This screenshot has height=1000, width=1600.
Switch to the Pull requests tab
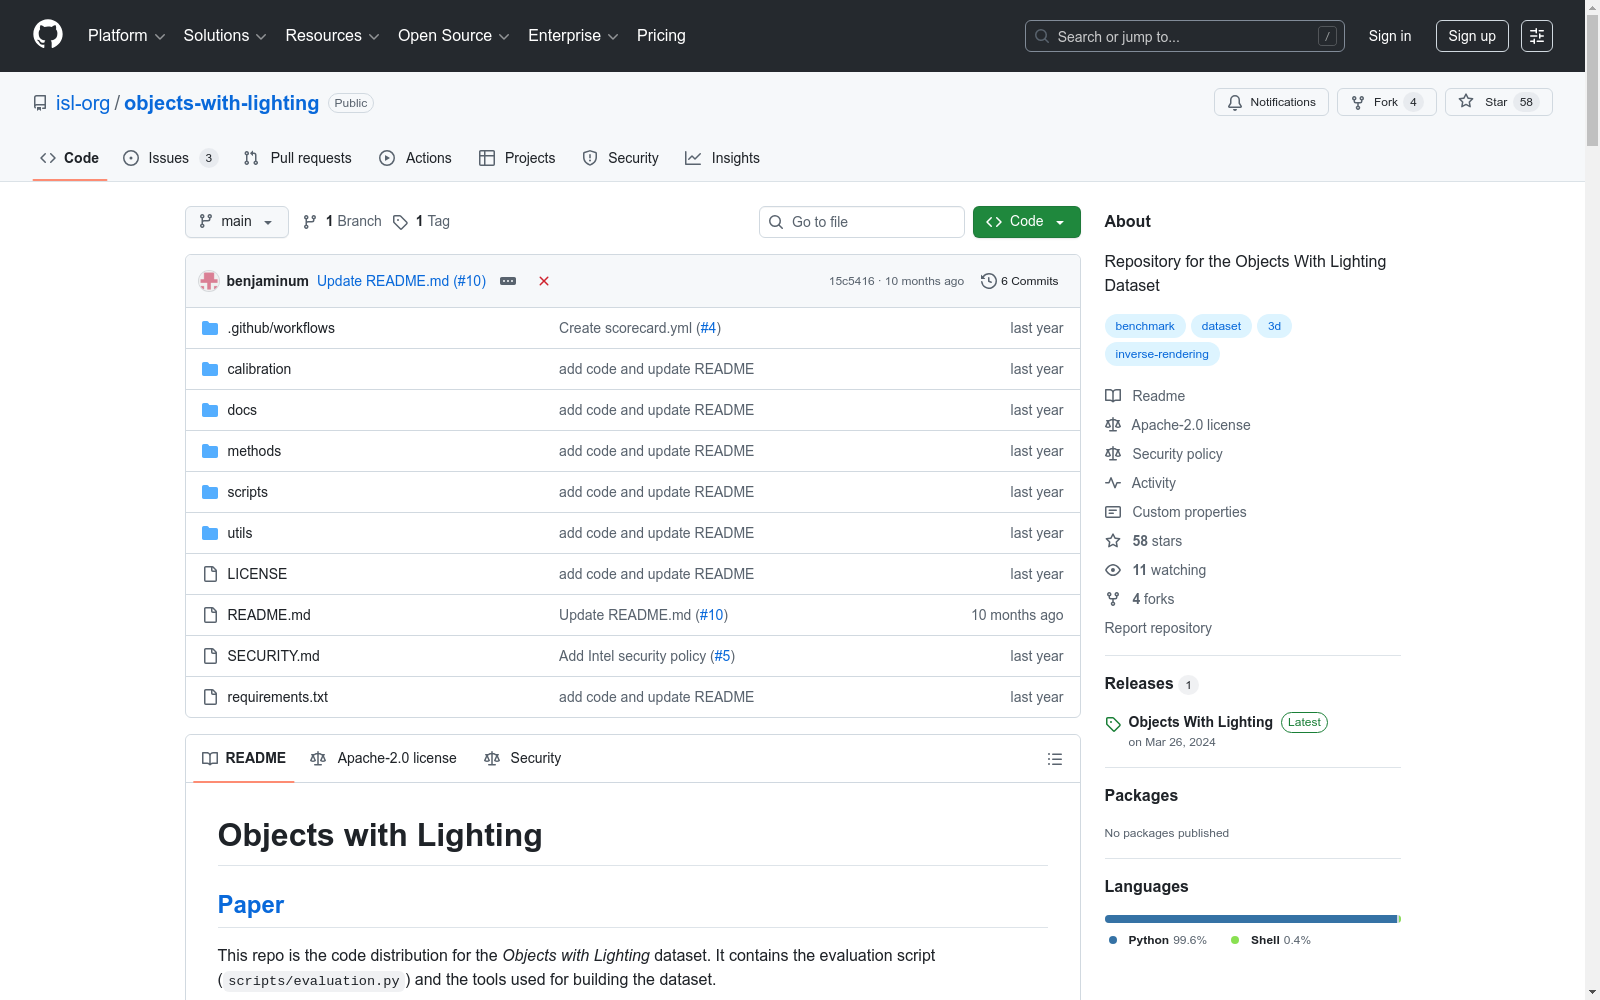[x=298, y=158]
